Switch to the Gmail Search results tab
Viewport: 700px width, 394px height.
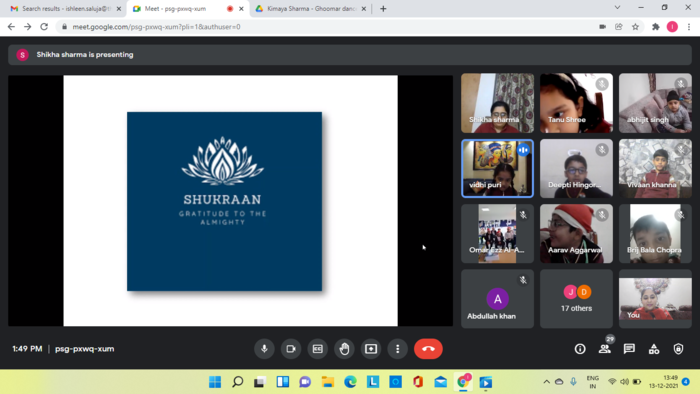coord(66,8)
